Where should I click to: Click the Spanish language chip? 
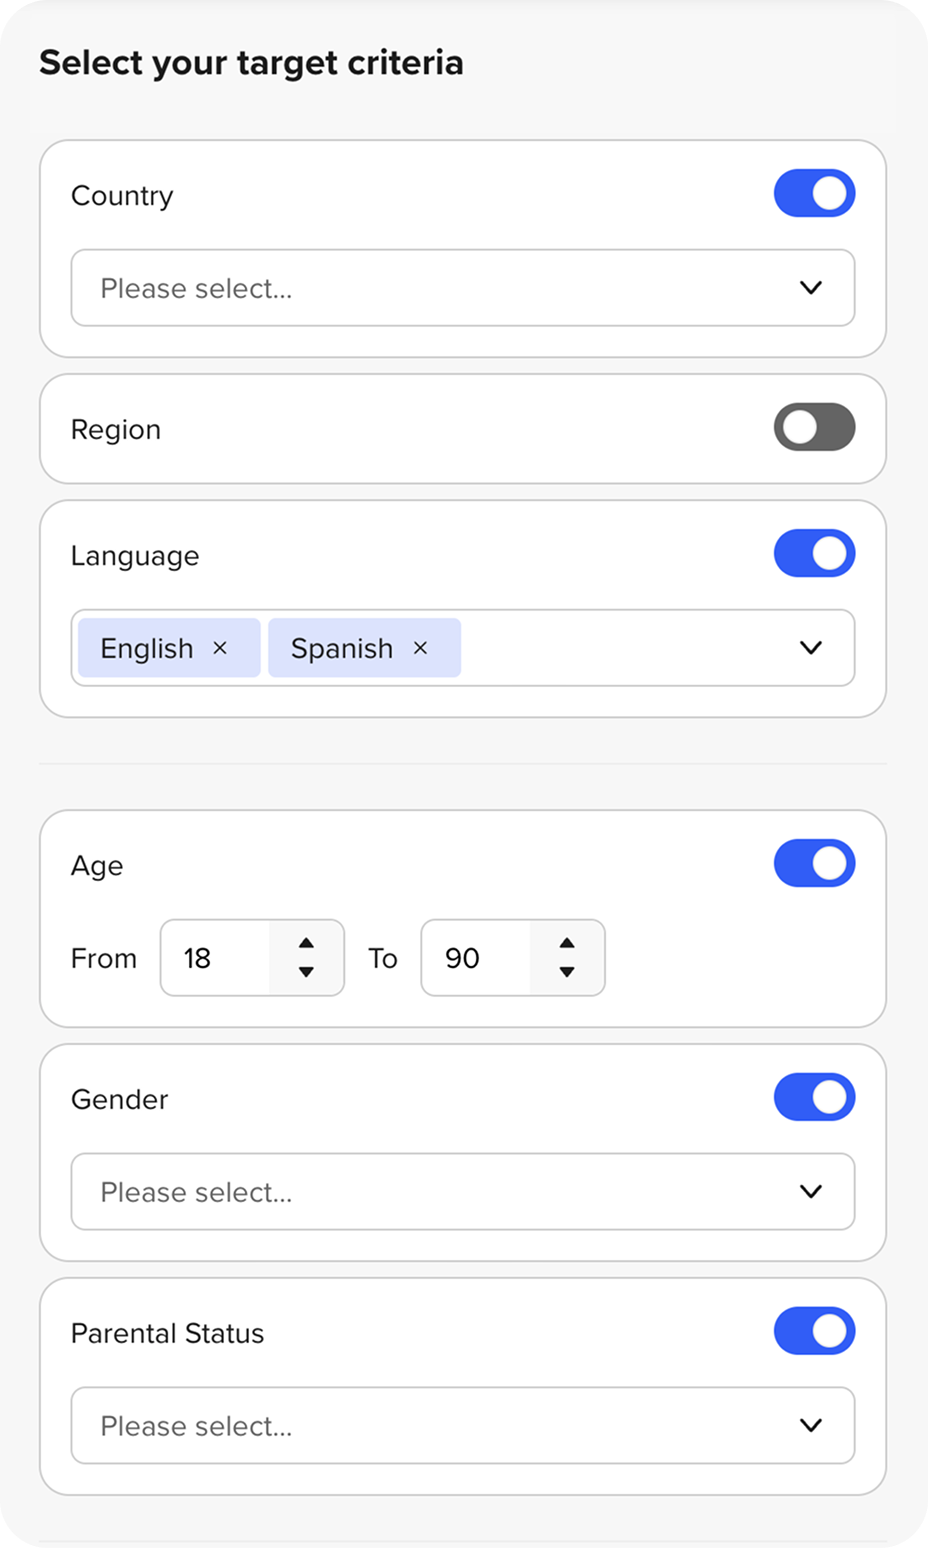[341, 648]
